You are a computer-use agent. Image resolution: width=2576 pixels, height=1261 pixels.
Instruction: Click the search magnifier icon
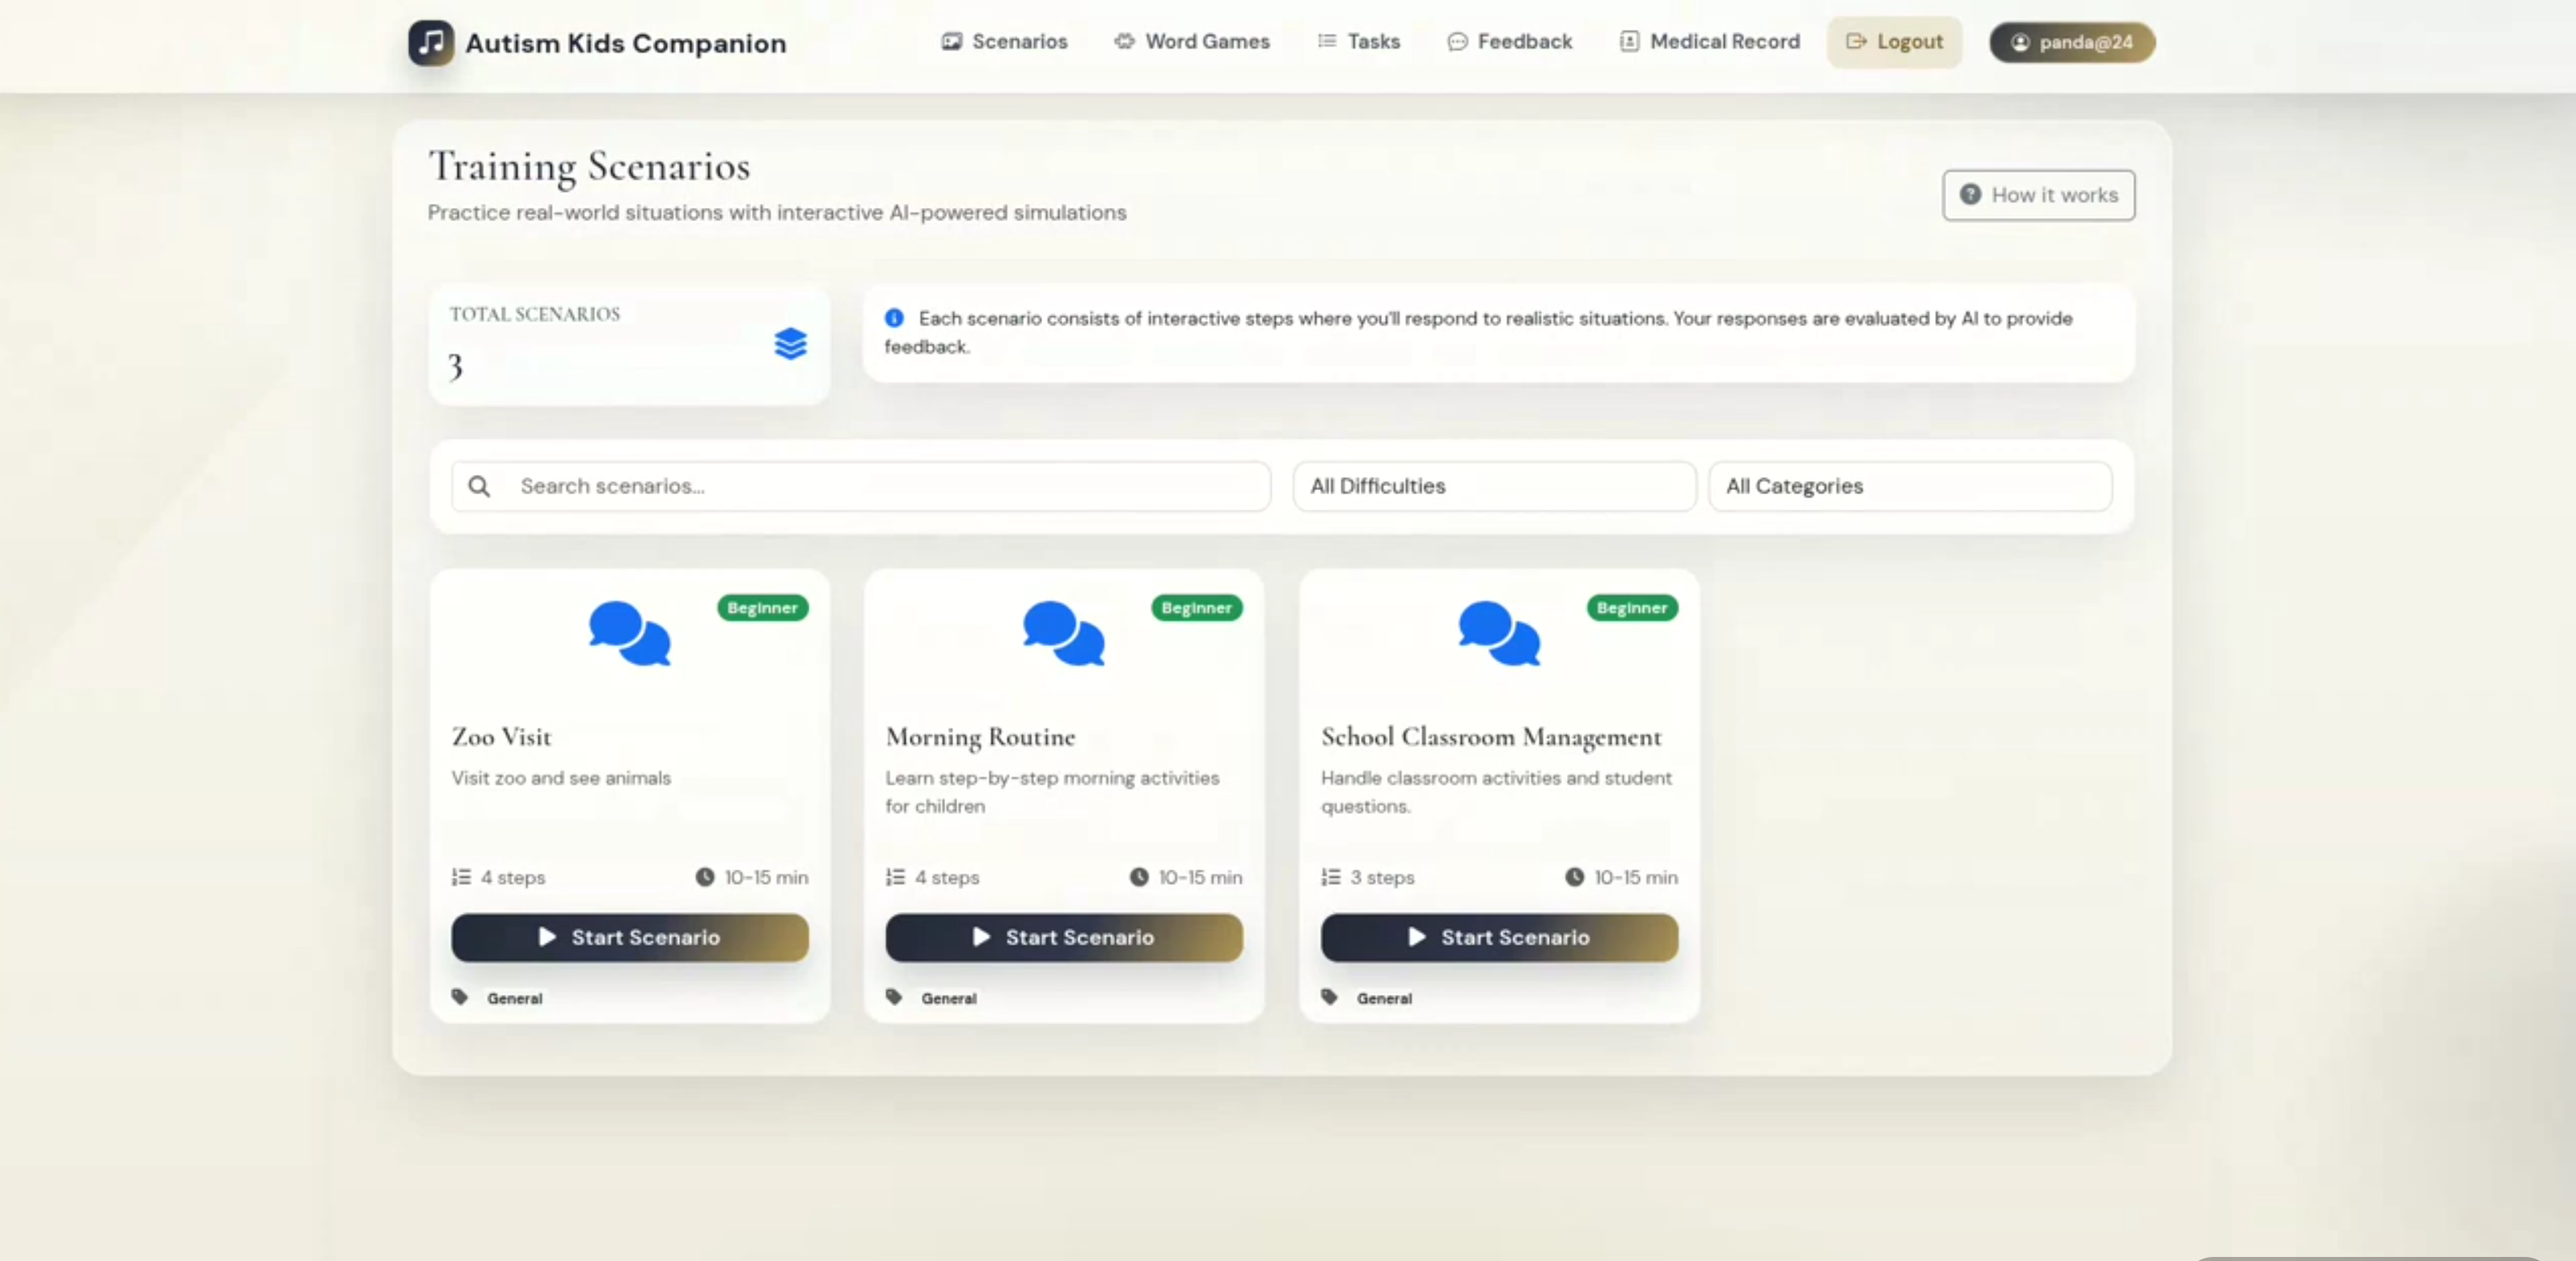pyautogui.click(x=479, y=486)
